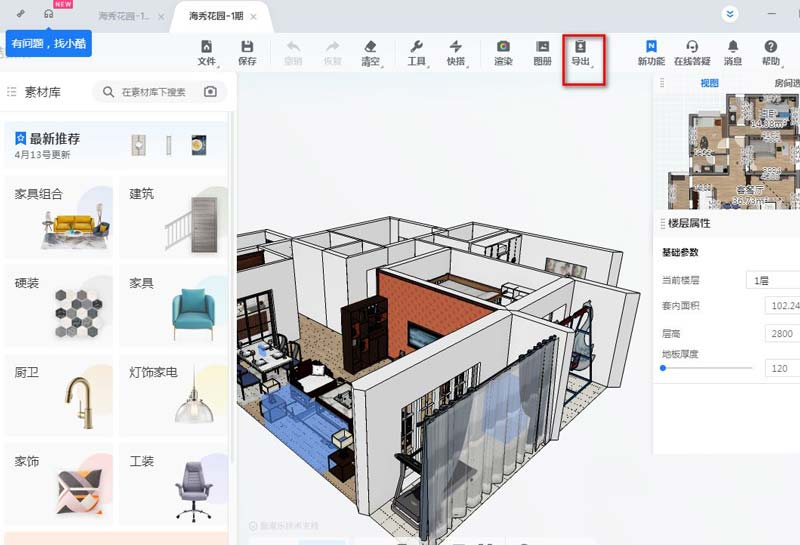Click the 素材库 panel title
Image resolution: width=800 pixels, height=545 pixels.
(42, 92)
